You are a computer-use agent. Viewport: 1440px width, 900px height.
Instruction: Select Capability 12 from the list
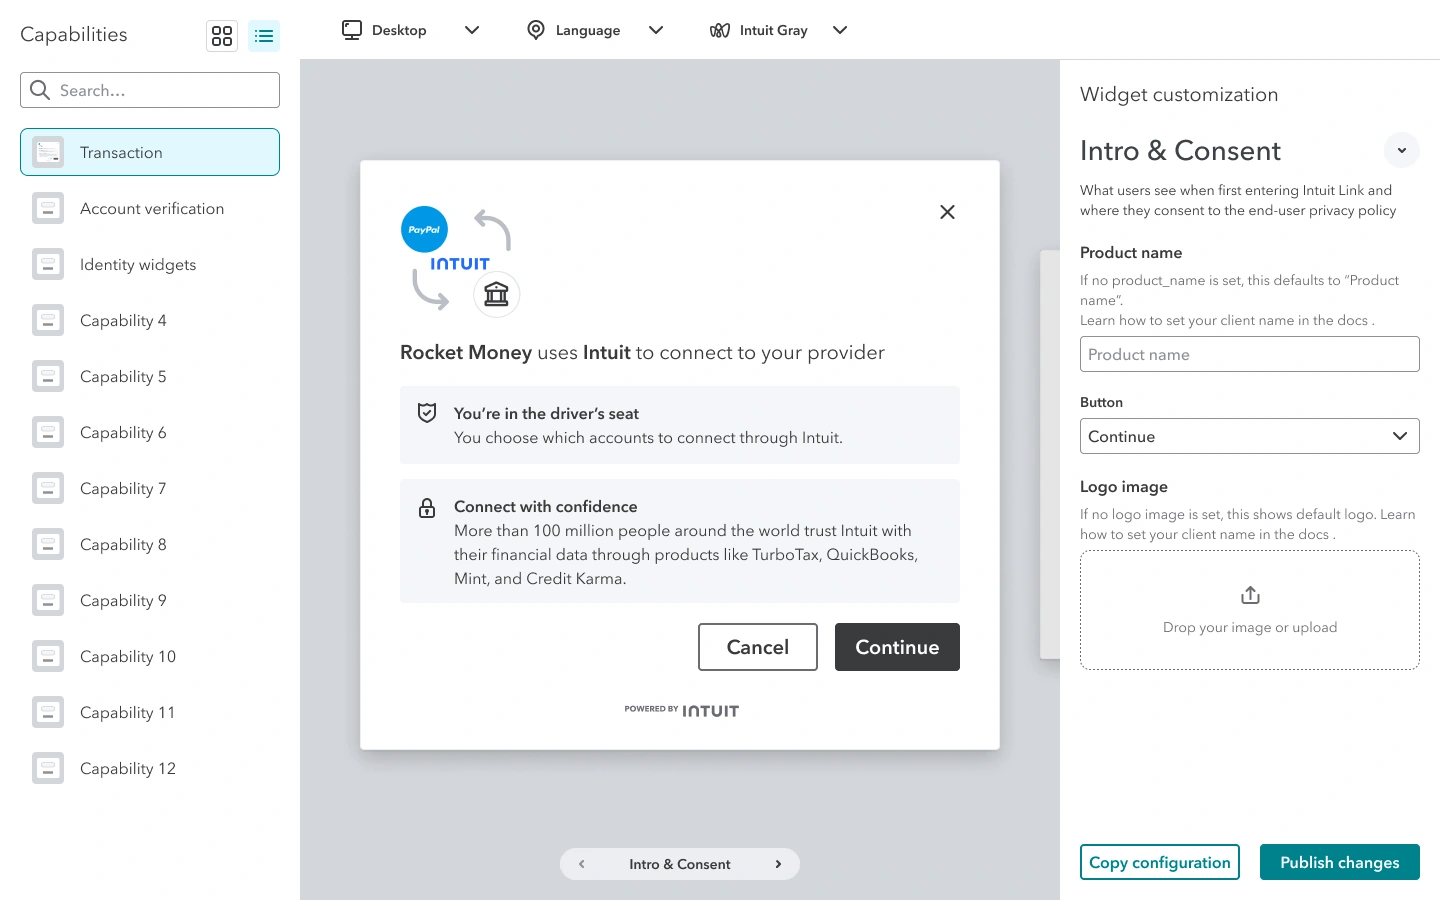[x=150, y=768]
